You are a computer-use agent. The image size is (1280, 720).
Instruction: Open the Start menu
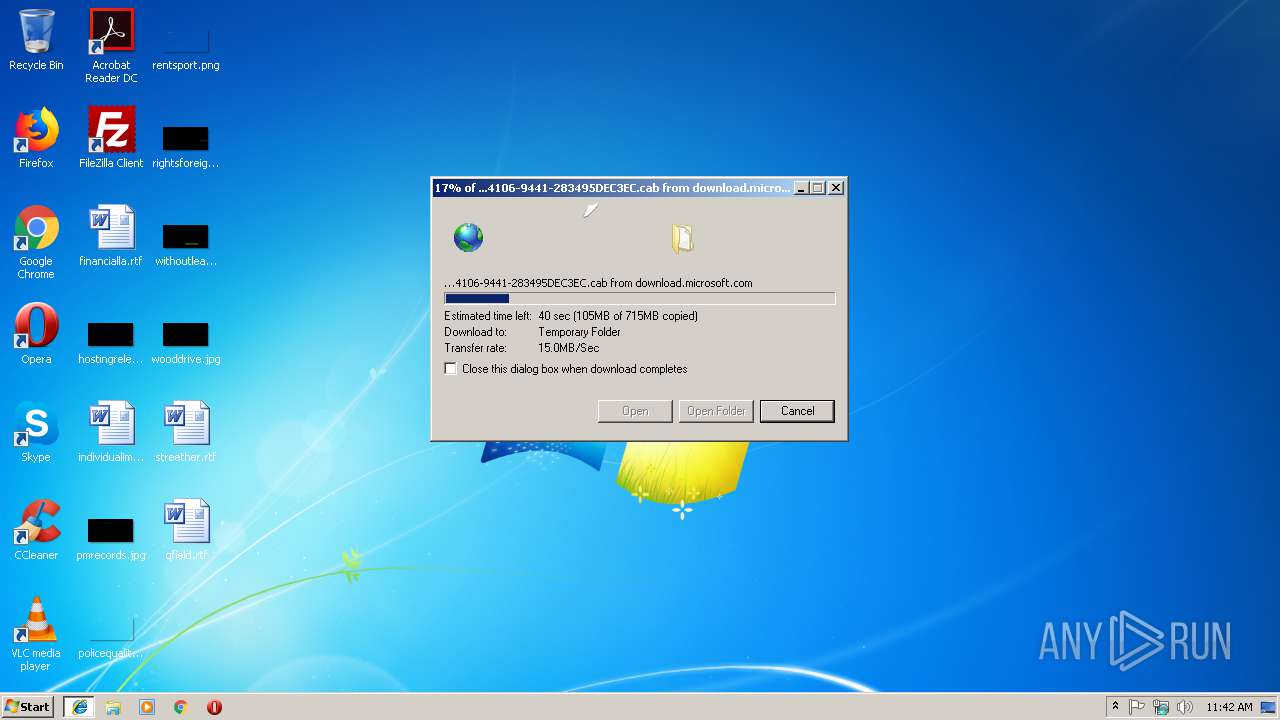(x=27, y=707)
